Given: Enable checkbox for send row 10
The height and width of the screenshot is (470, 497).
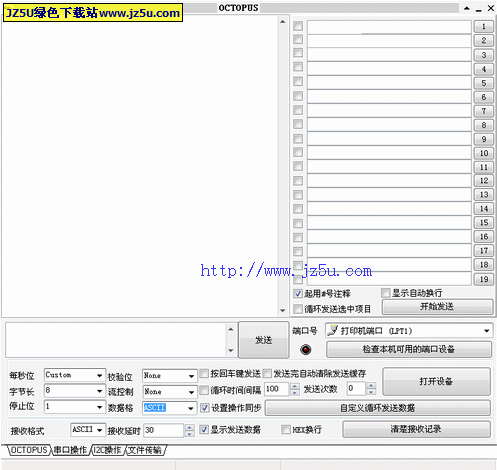Looking at the screenshot, I should (298, 152).
